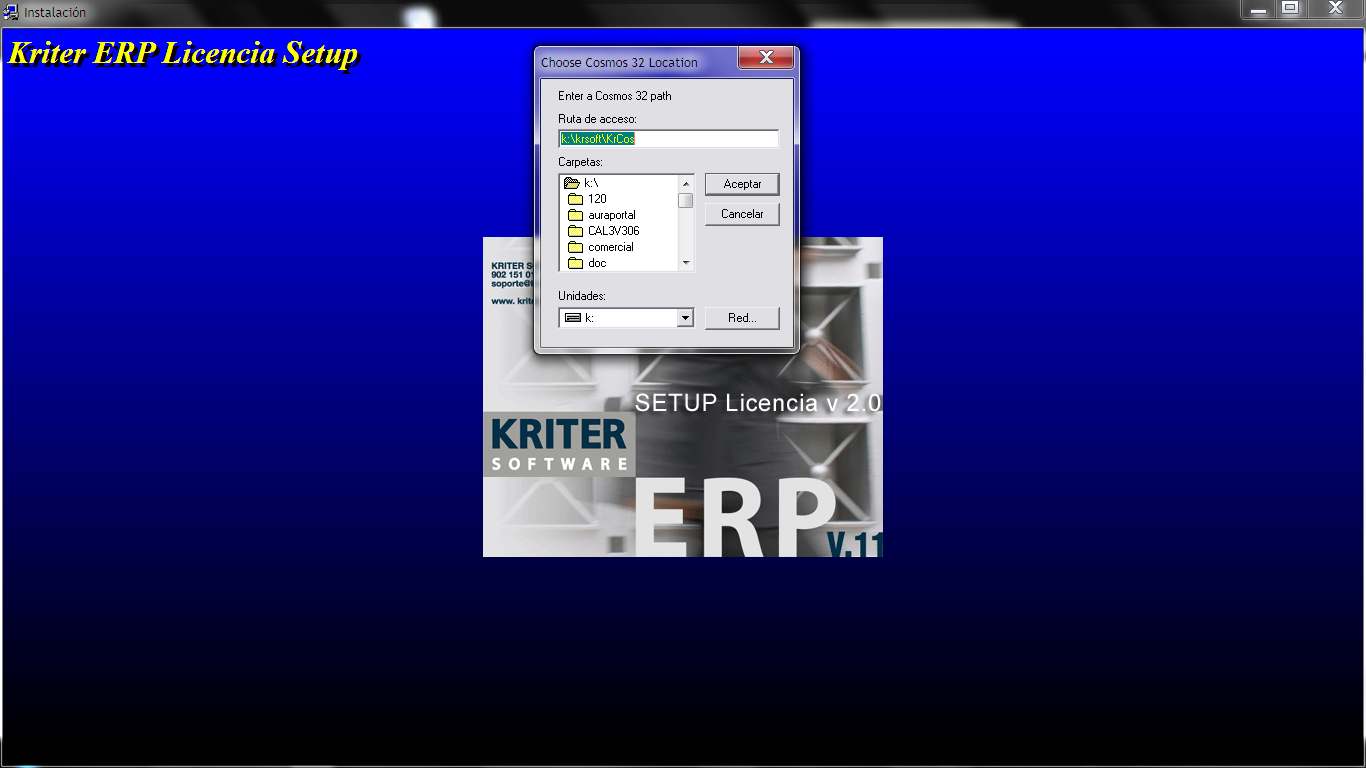
Task: Click the drive icon in Unidades combo
Action: [572, 318]
